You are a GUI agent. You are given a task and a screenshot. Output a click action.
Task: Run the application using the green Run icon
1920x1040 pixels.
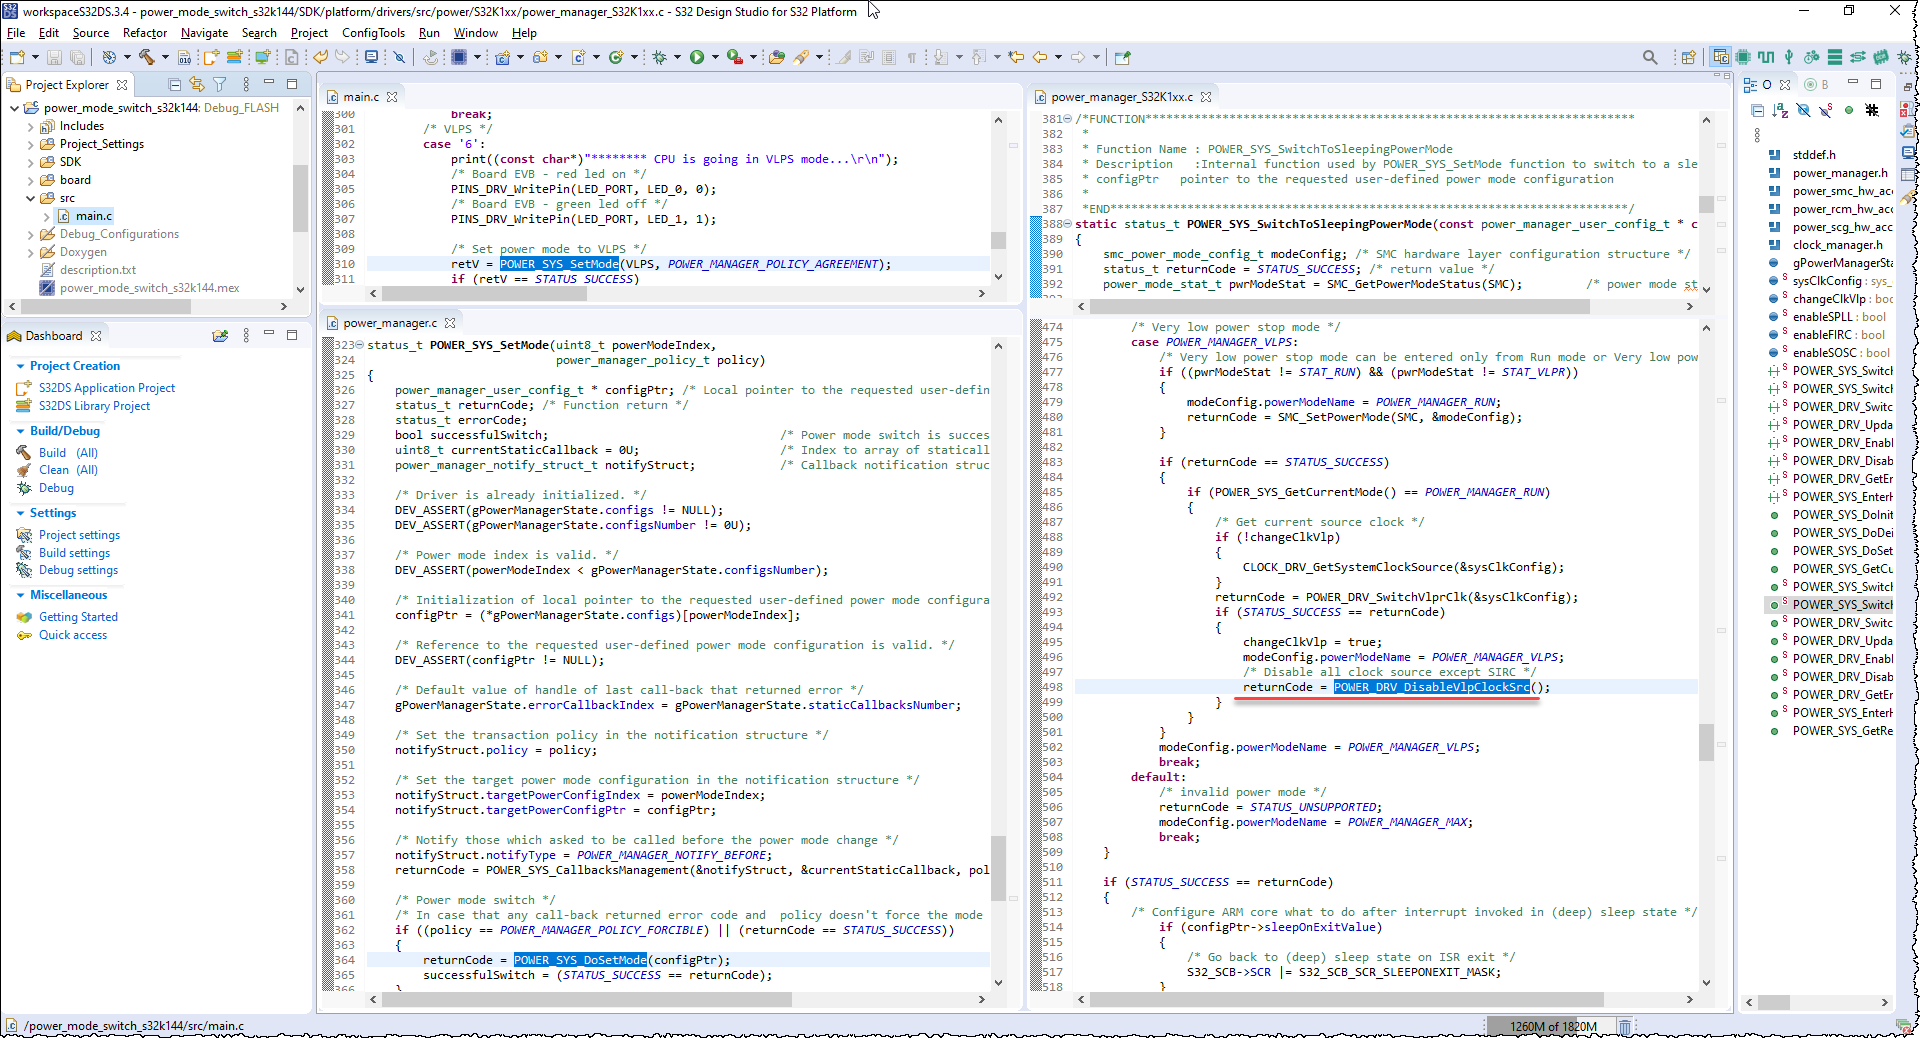[697, 57]
